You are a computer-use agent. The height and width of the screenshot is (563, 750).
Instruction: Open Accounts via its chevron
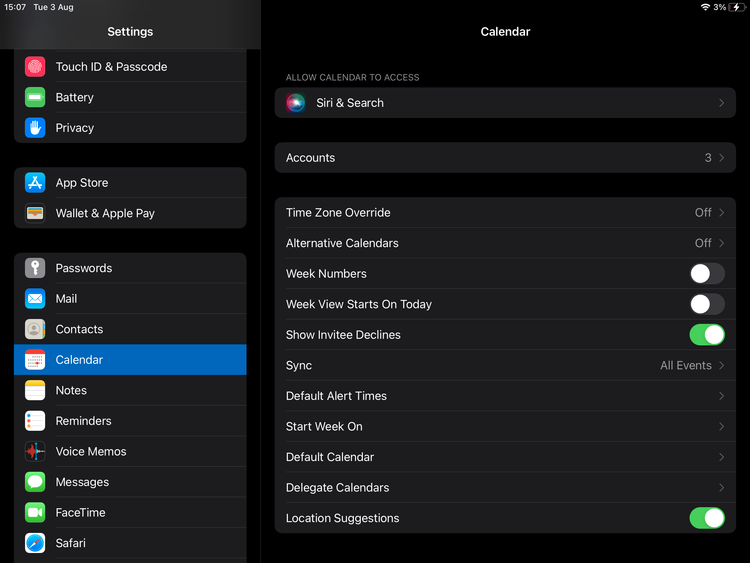(721, 158)
